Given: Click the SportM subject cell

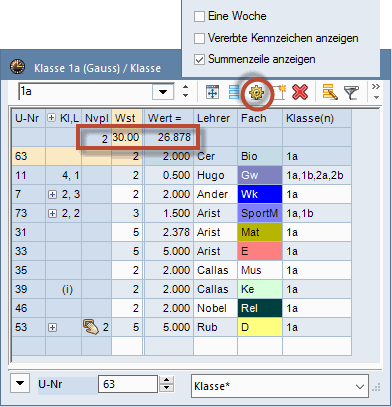Looking at the screenshot, I should (260, 213).
